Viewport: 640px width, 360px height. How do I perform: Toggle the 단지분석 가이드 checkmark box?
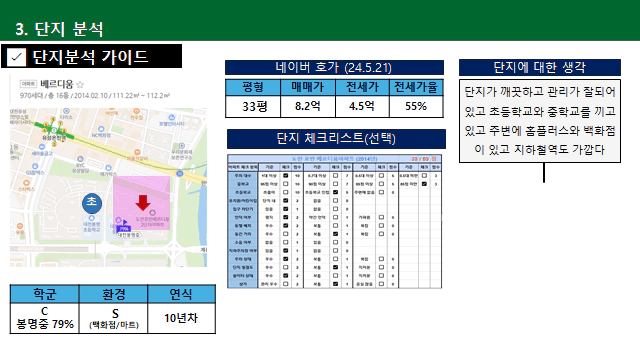point(16,57)
